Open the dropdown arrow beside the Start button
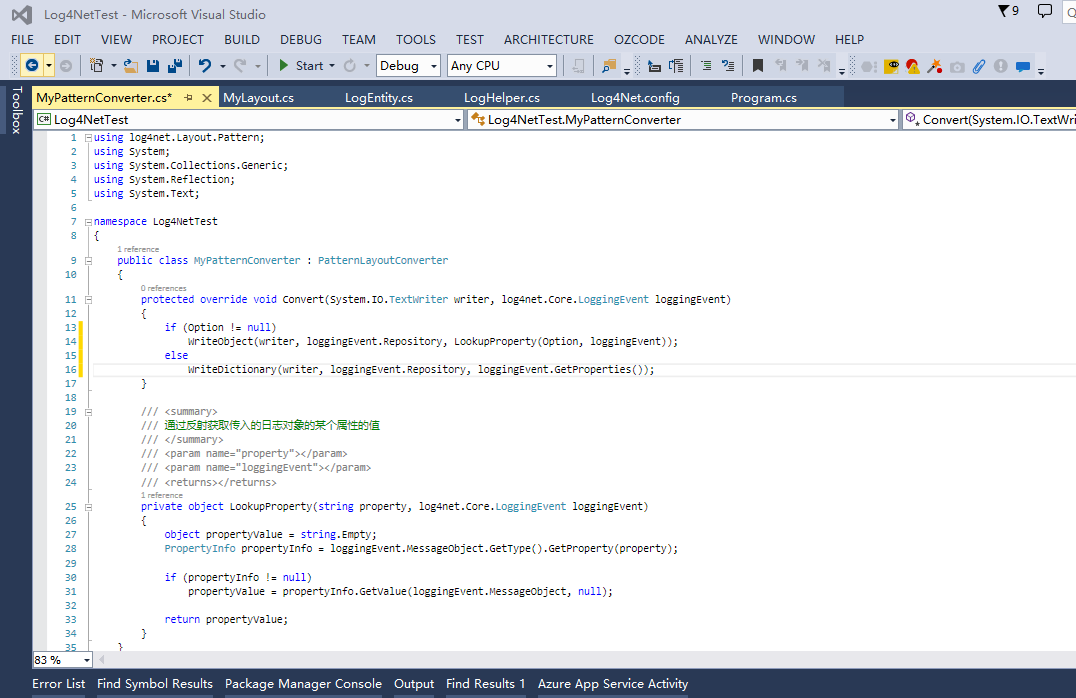 click(x=332, y=67)
